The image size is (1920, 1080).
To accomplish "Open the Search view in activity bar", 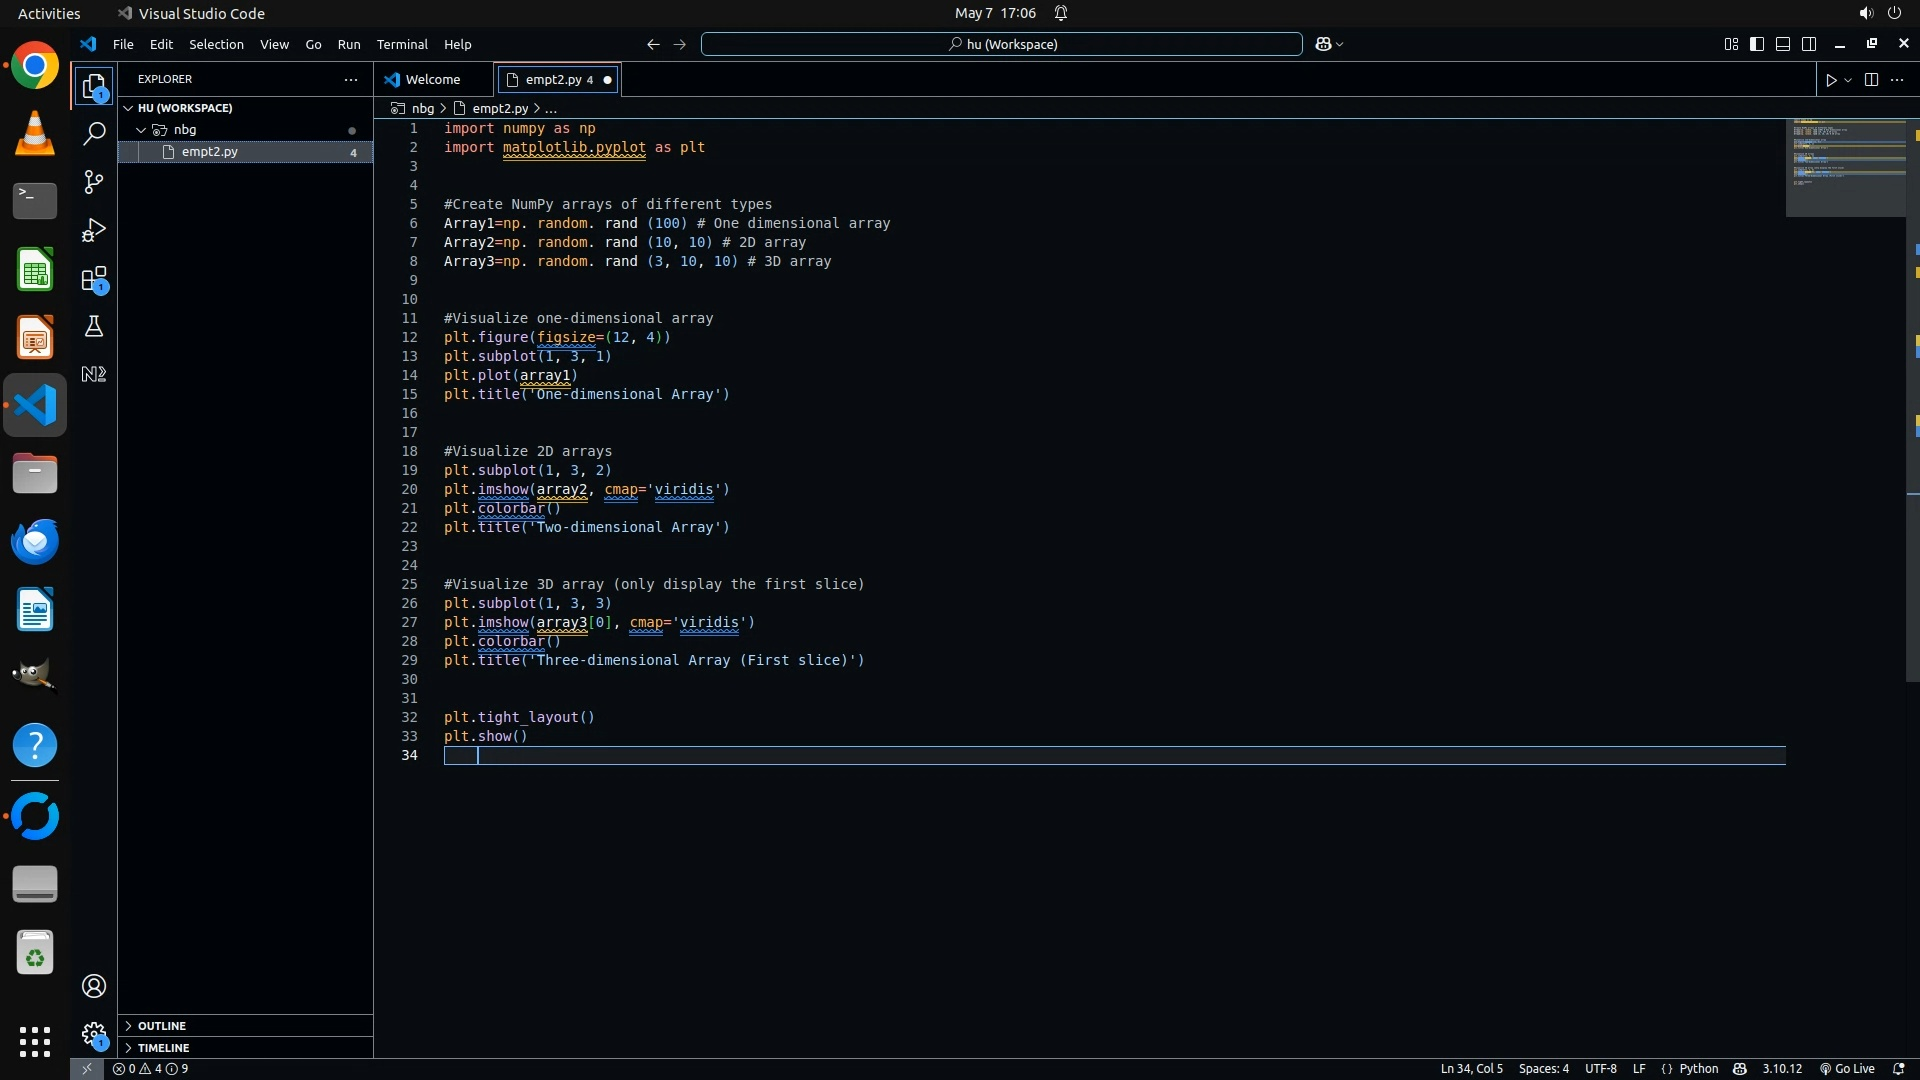I will [x=94, y=134].
